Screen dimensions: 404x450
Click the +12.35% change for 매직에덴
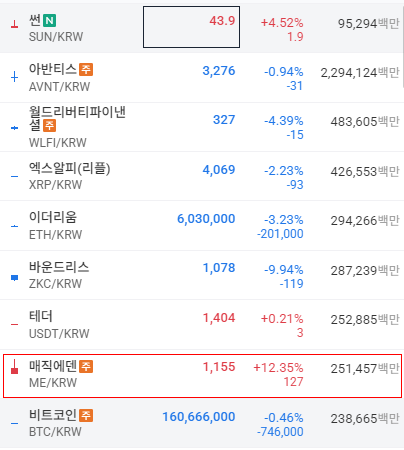coord(278,368)
